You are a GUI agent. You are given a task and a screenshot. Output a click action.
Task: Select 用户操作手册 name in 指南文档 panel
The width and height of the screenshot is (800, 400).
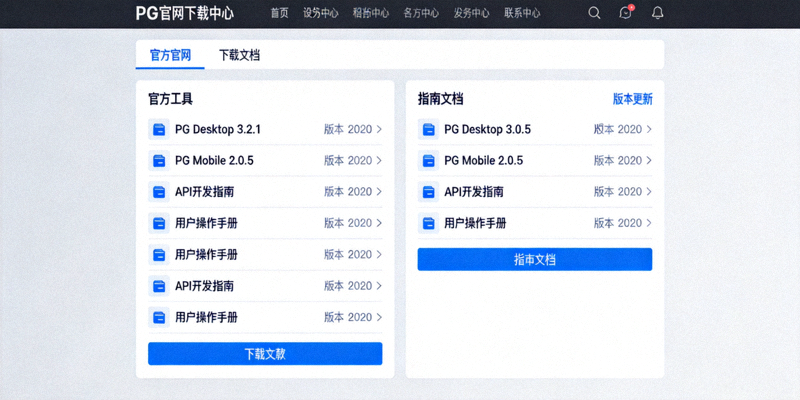pyautogui.click(x=476, y=223)
